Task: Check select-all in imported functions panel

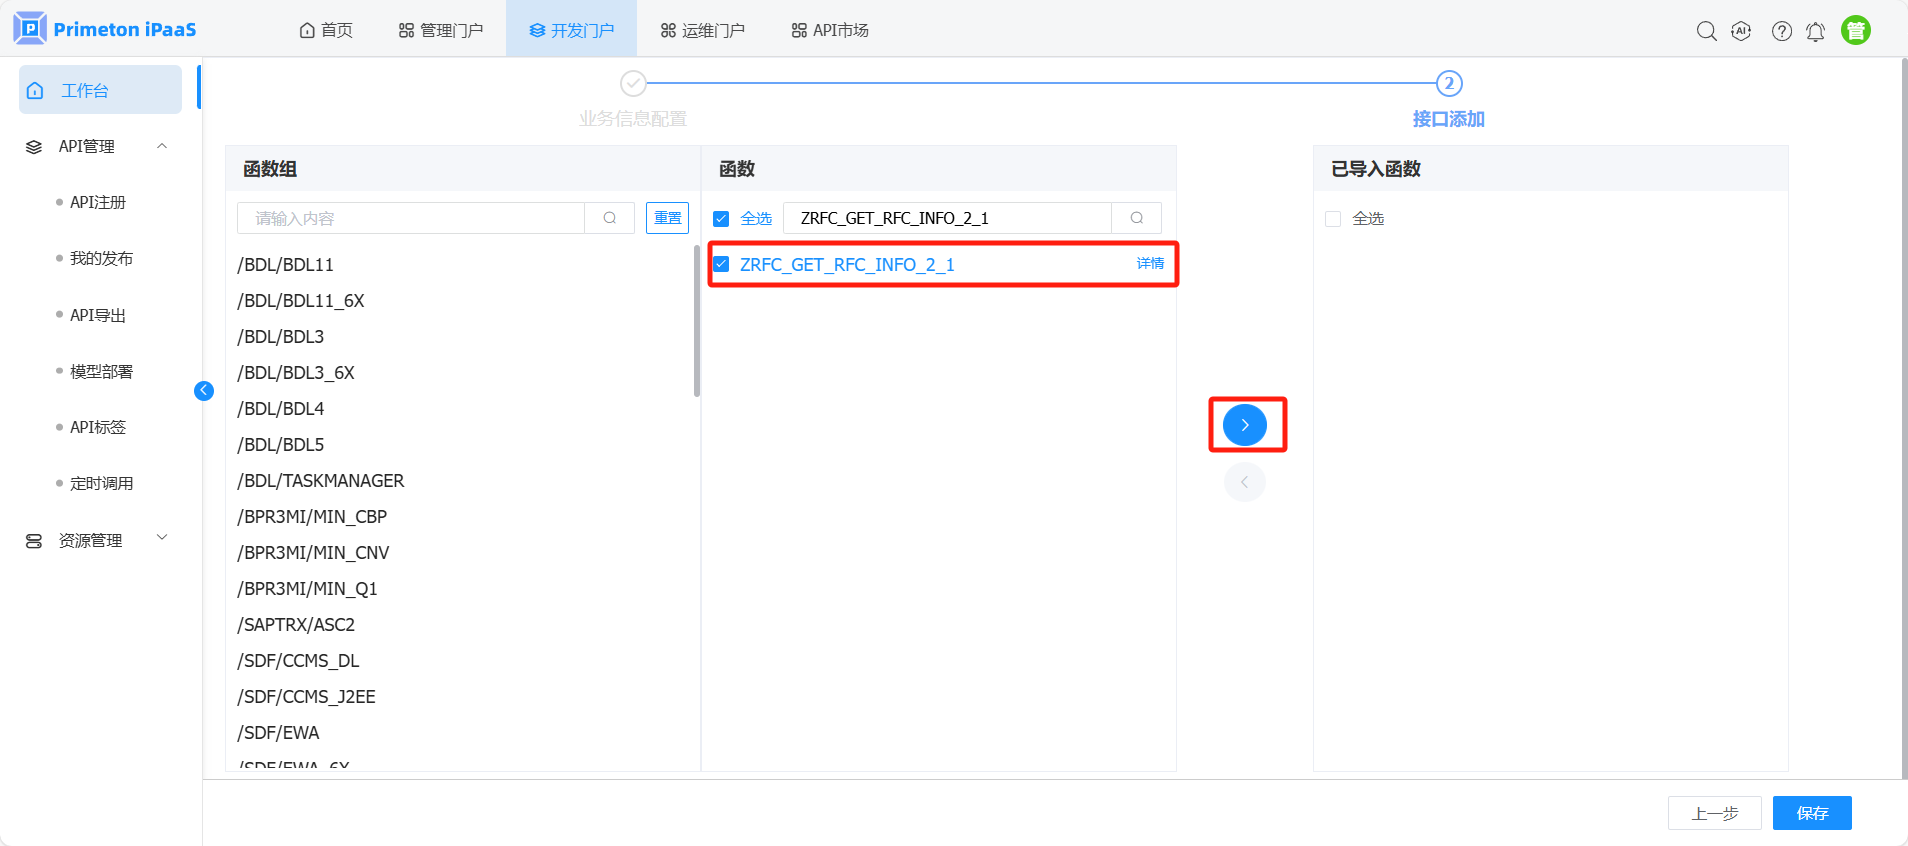Action: (x=1333, y=218)
